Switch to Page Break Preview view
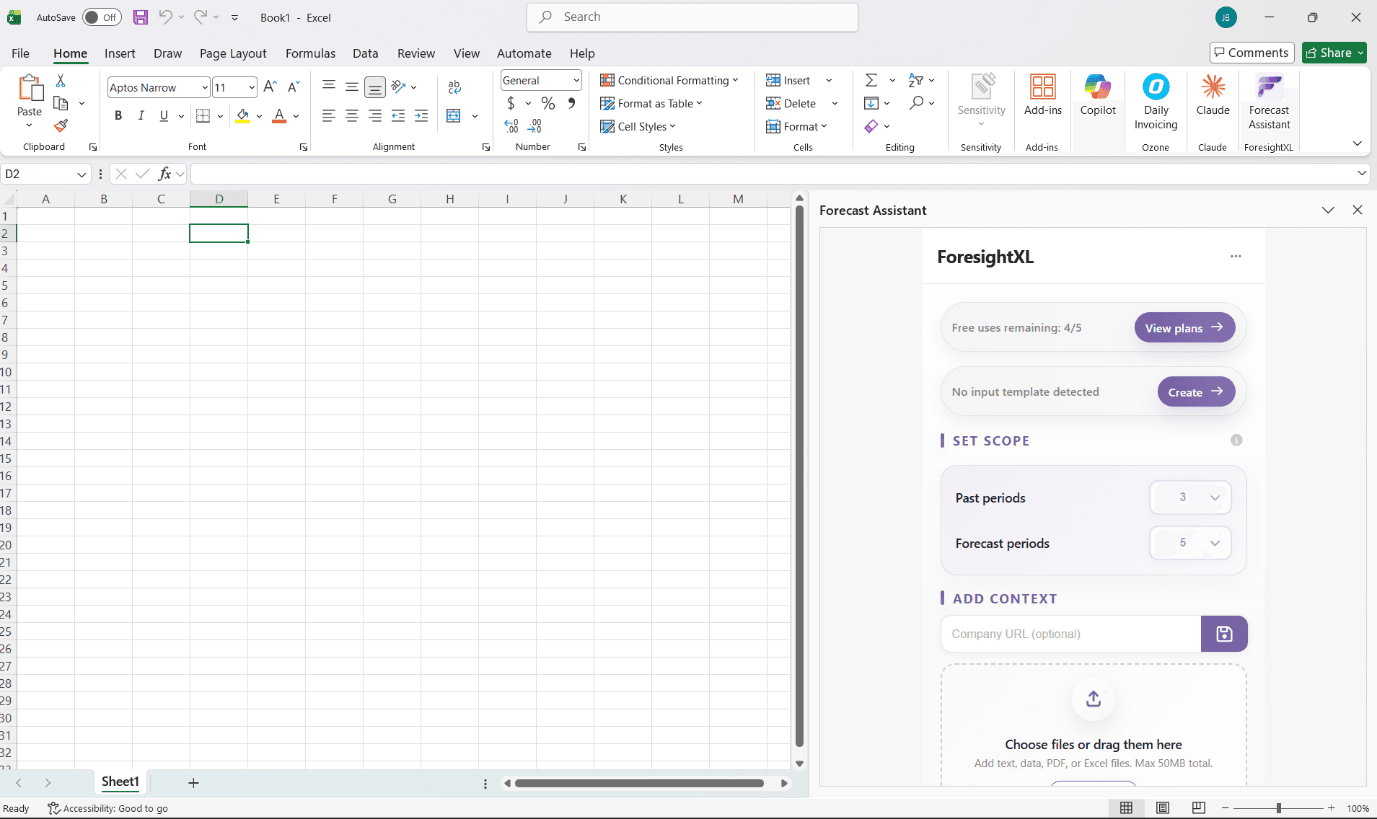 tap(1198, 808)
